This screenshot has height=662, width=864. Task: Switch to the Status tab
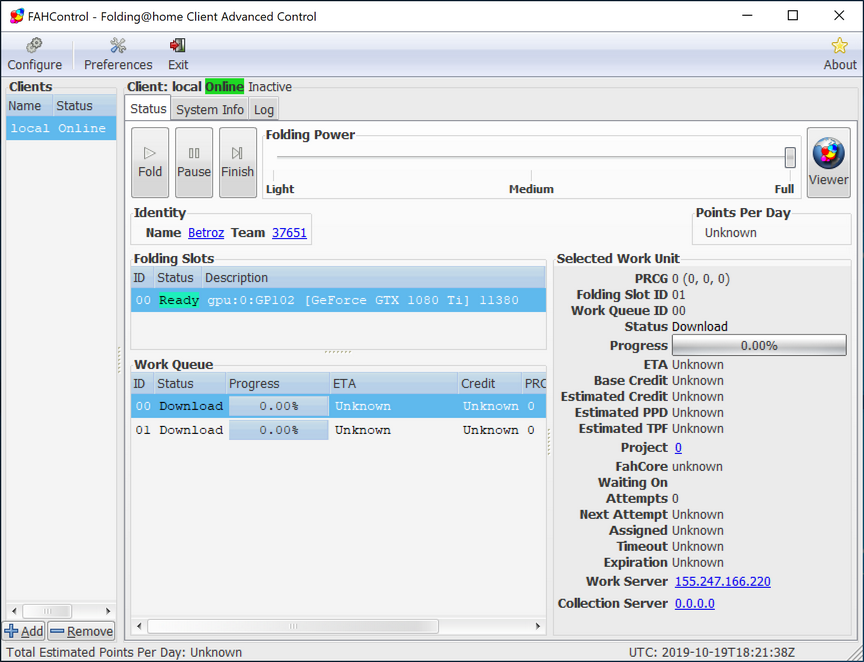148,109
